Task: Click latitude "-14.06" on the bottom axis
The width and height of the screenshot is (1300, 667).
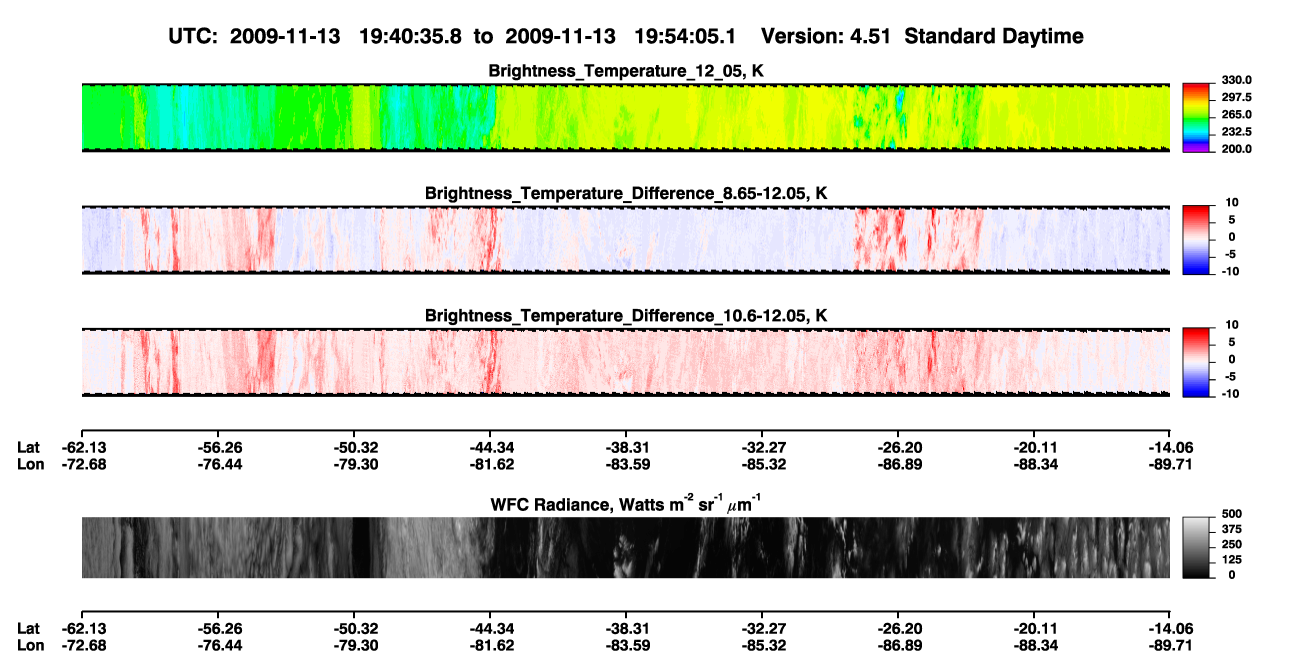Action: click(x=1170, y=628)
